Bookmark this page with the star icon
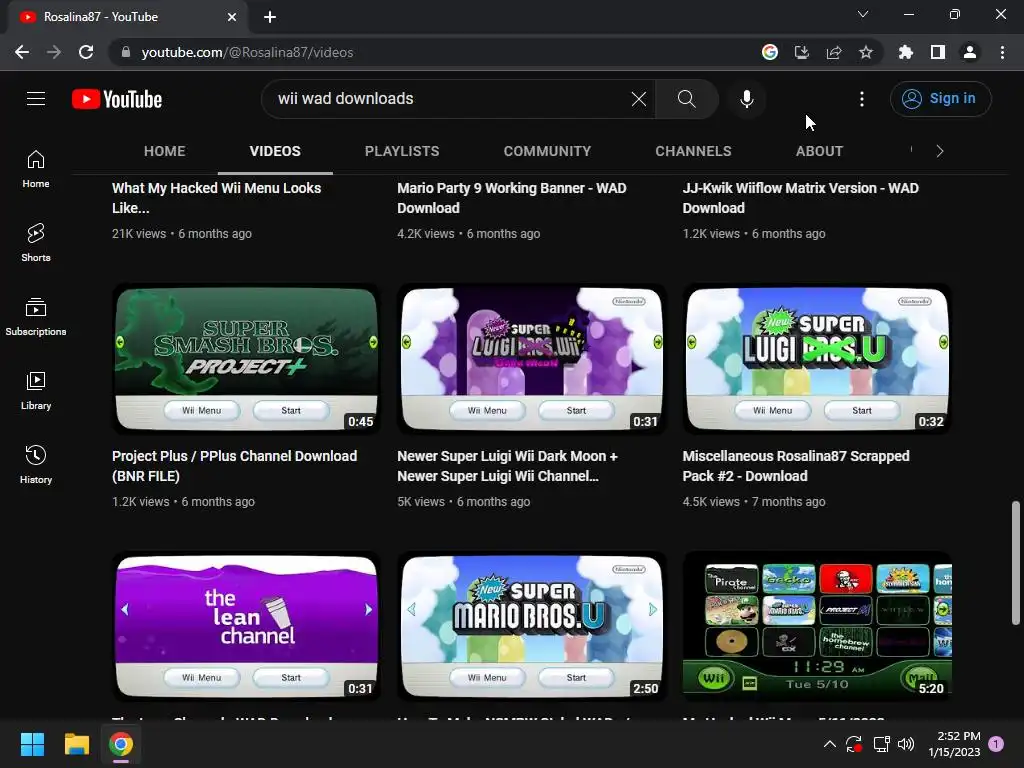The width and height of the screenshot is (1024, 768). pyautogui.click(x=865, y=52)
